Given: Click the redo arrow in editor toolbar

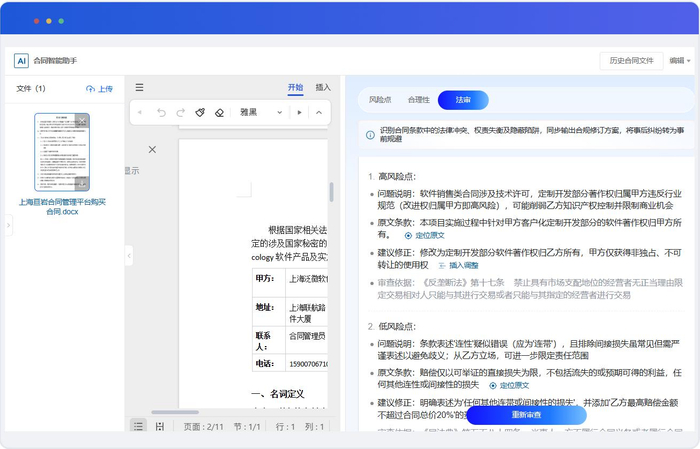Looking at the screenshot, I should (181, 113).
